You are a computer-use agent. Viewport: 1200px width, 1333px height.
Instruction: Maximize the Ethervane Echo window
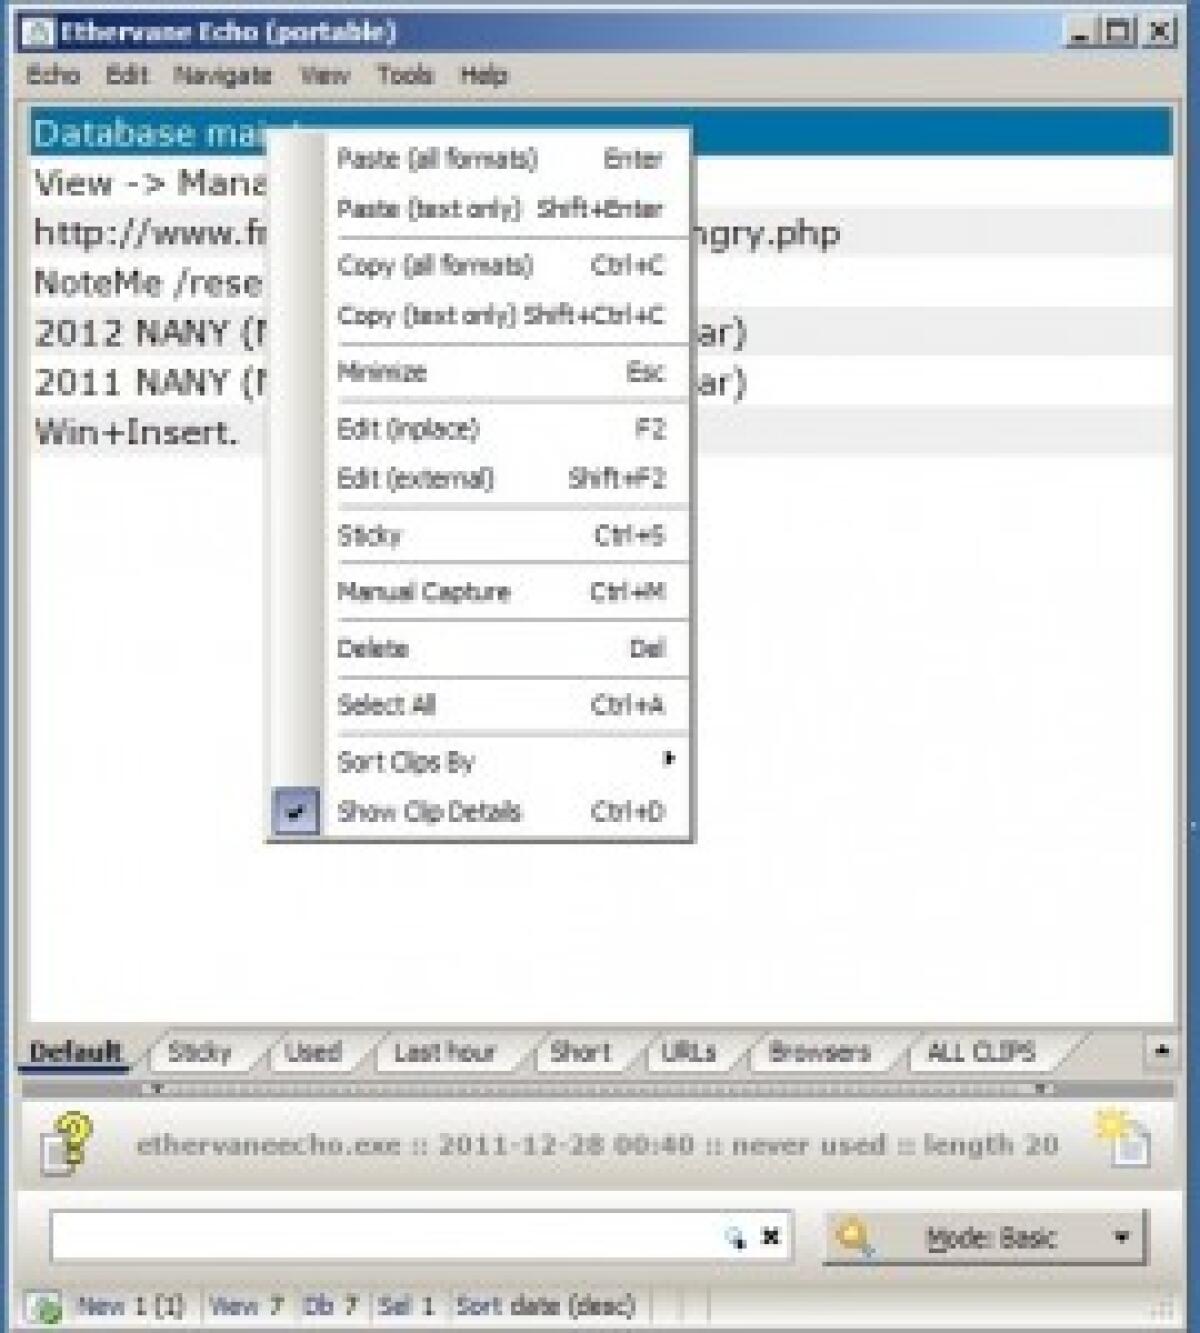click(x=1118, y=32)
